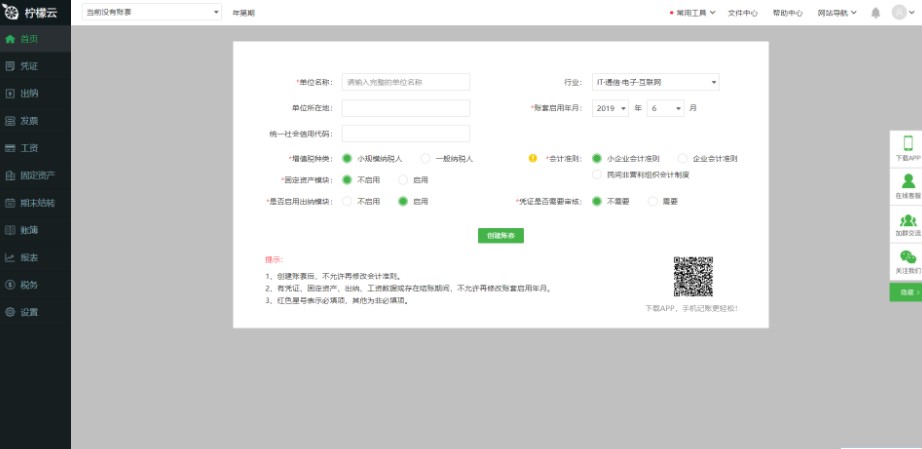Choose 企业会计准则 accounting standard
The height and width of the screenshot is (449, 922).
(x=683, y=158)
